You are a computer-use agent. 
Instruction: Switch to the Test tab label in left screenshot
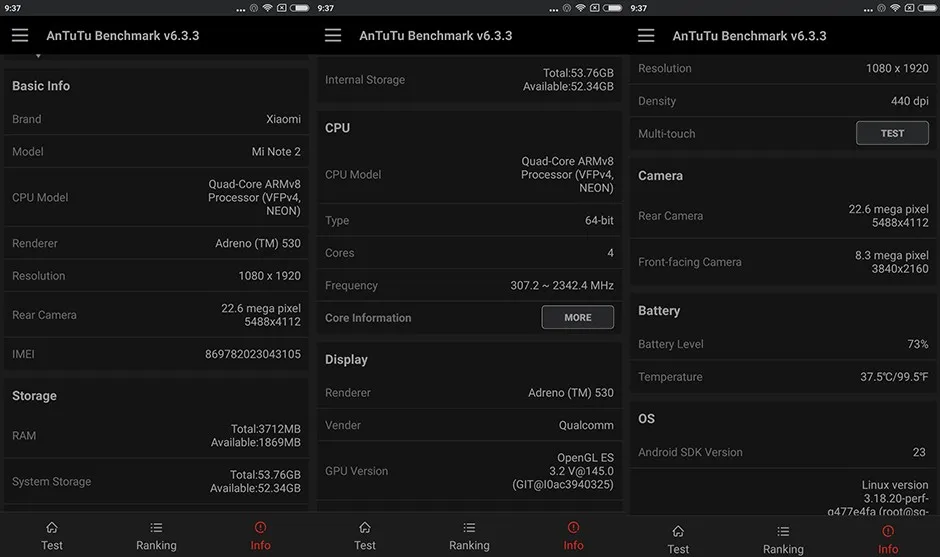(x=52, y=545)
